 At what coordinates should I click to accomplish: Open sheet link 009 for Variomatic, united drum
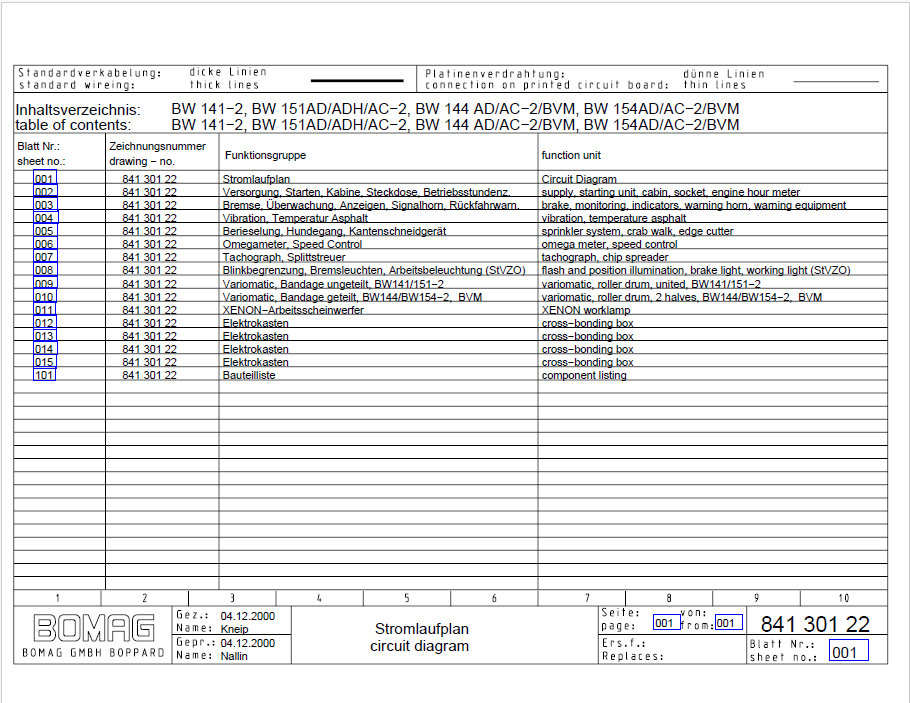pyautogui.click(x=45, y=283)
